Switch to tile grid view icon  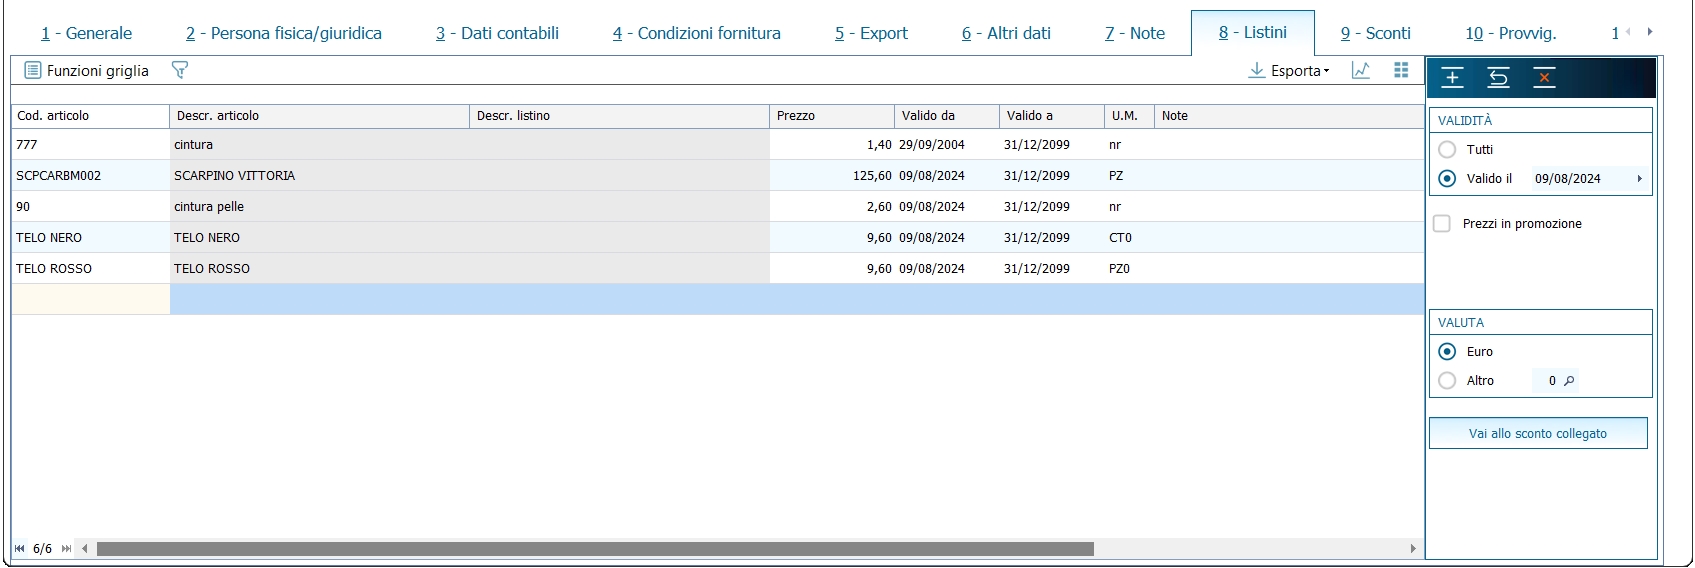[x=1401, y=70]
